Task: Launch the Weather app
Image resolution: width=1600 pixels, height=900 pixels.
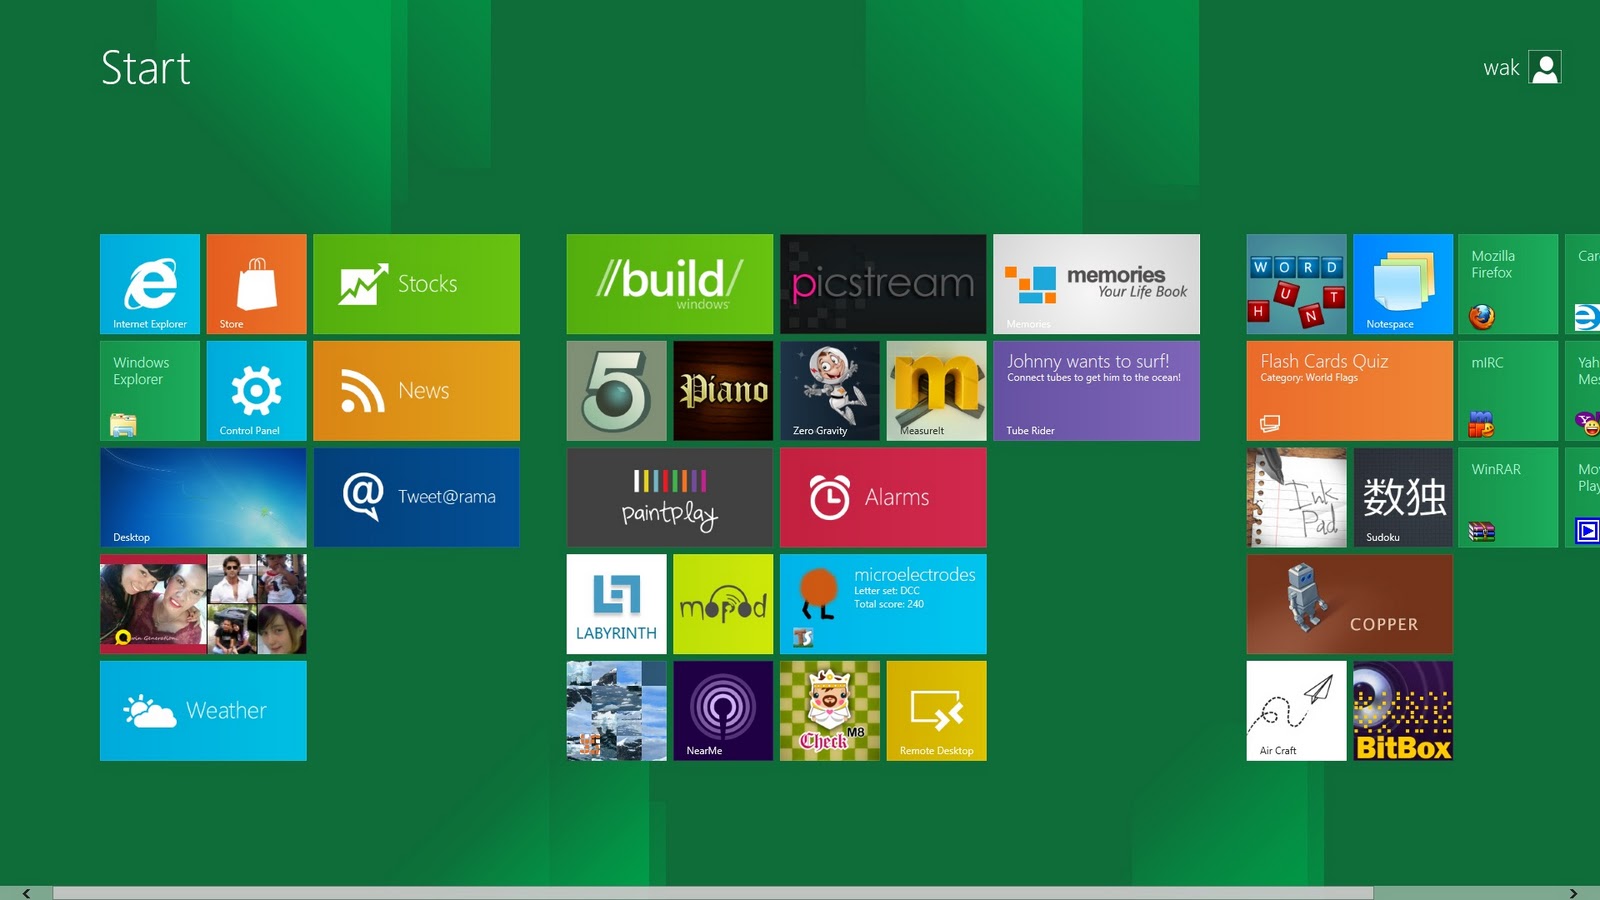Action: coord(202,710)
